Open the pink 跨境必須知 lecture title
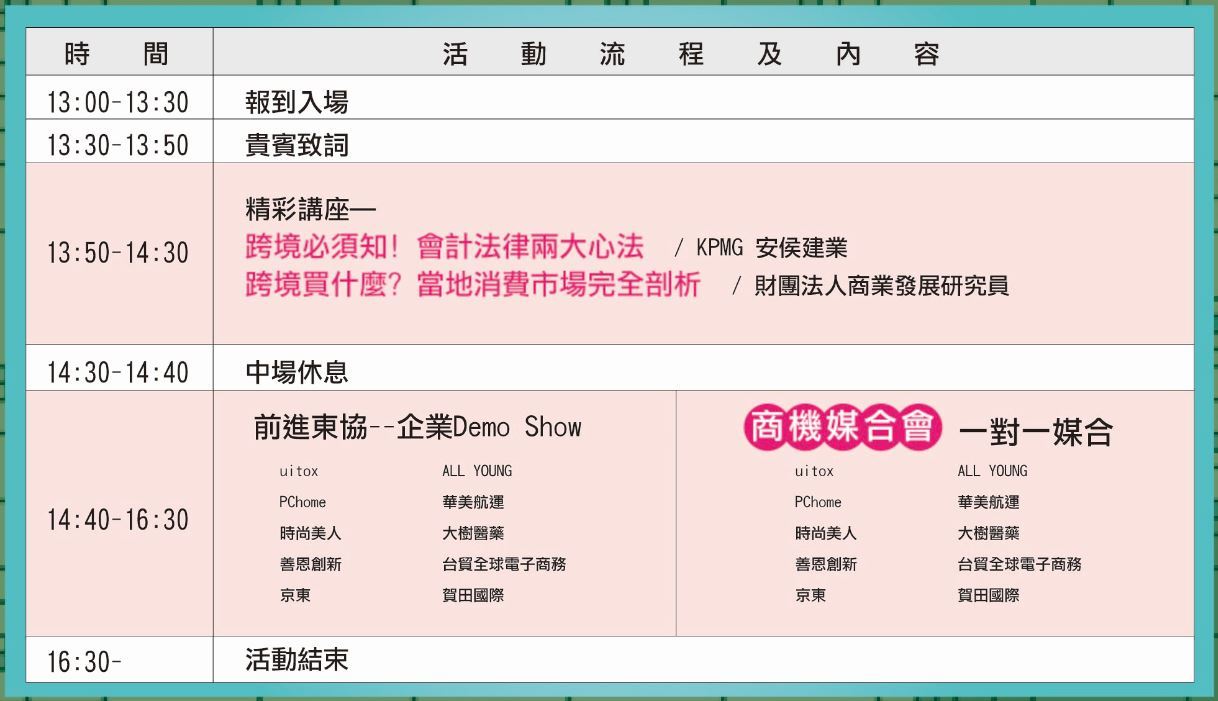1218x701 pixels. click(x=444, y=247)
